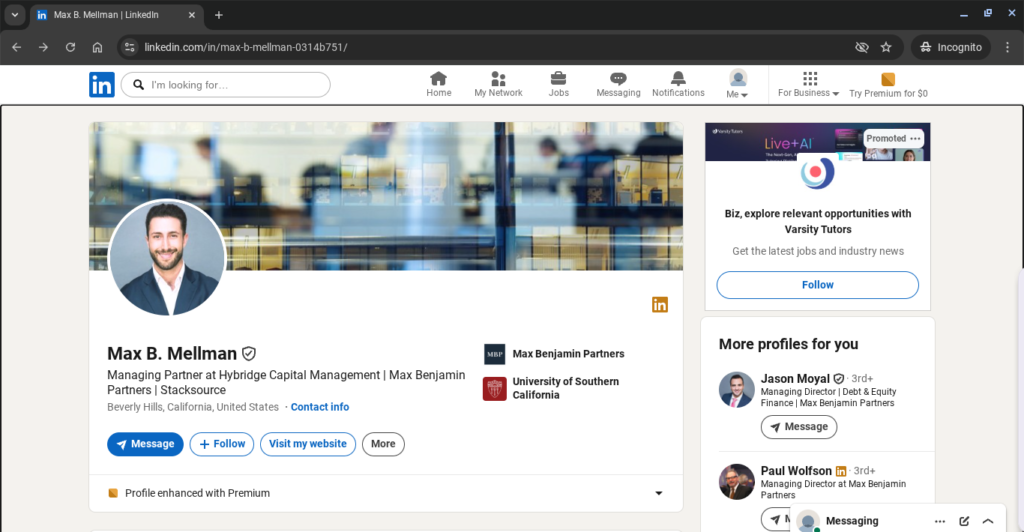Open the Jobs page

tap(558, 84)
